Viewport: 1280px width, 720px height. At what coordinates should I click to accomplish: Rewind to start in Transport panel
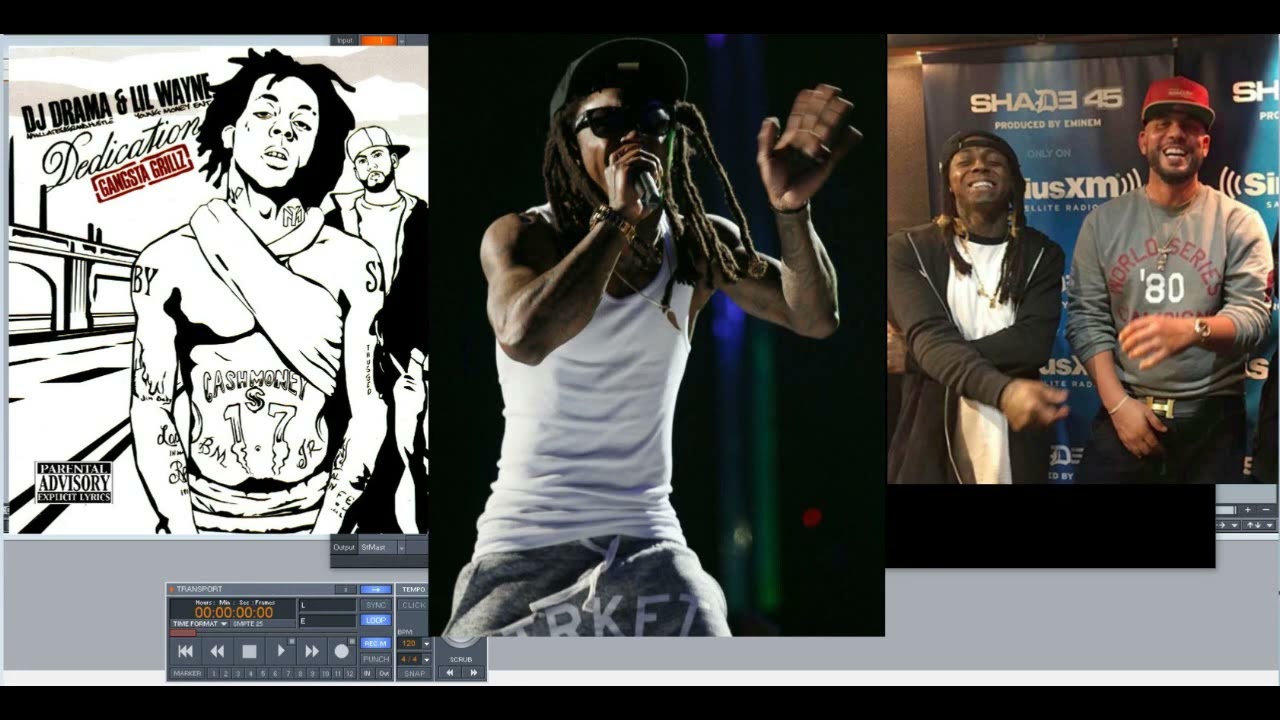point(185,651)
